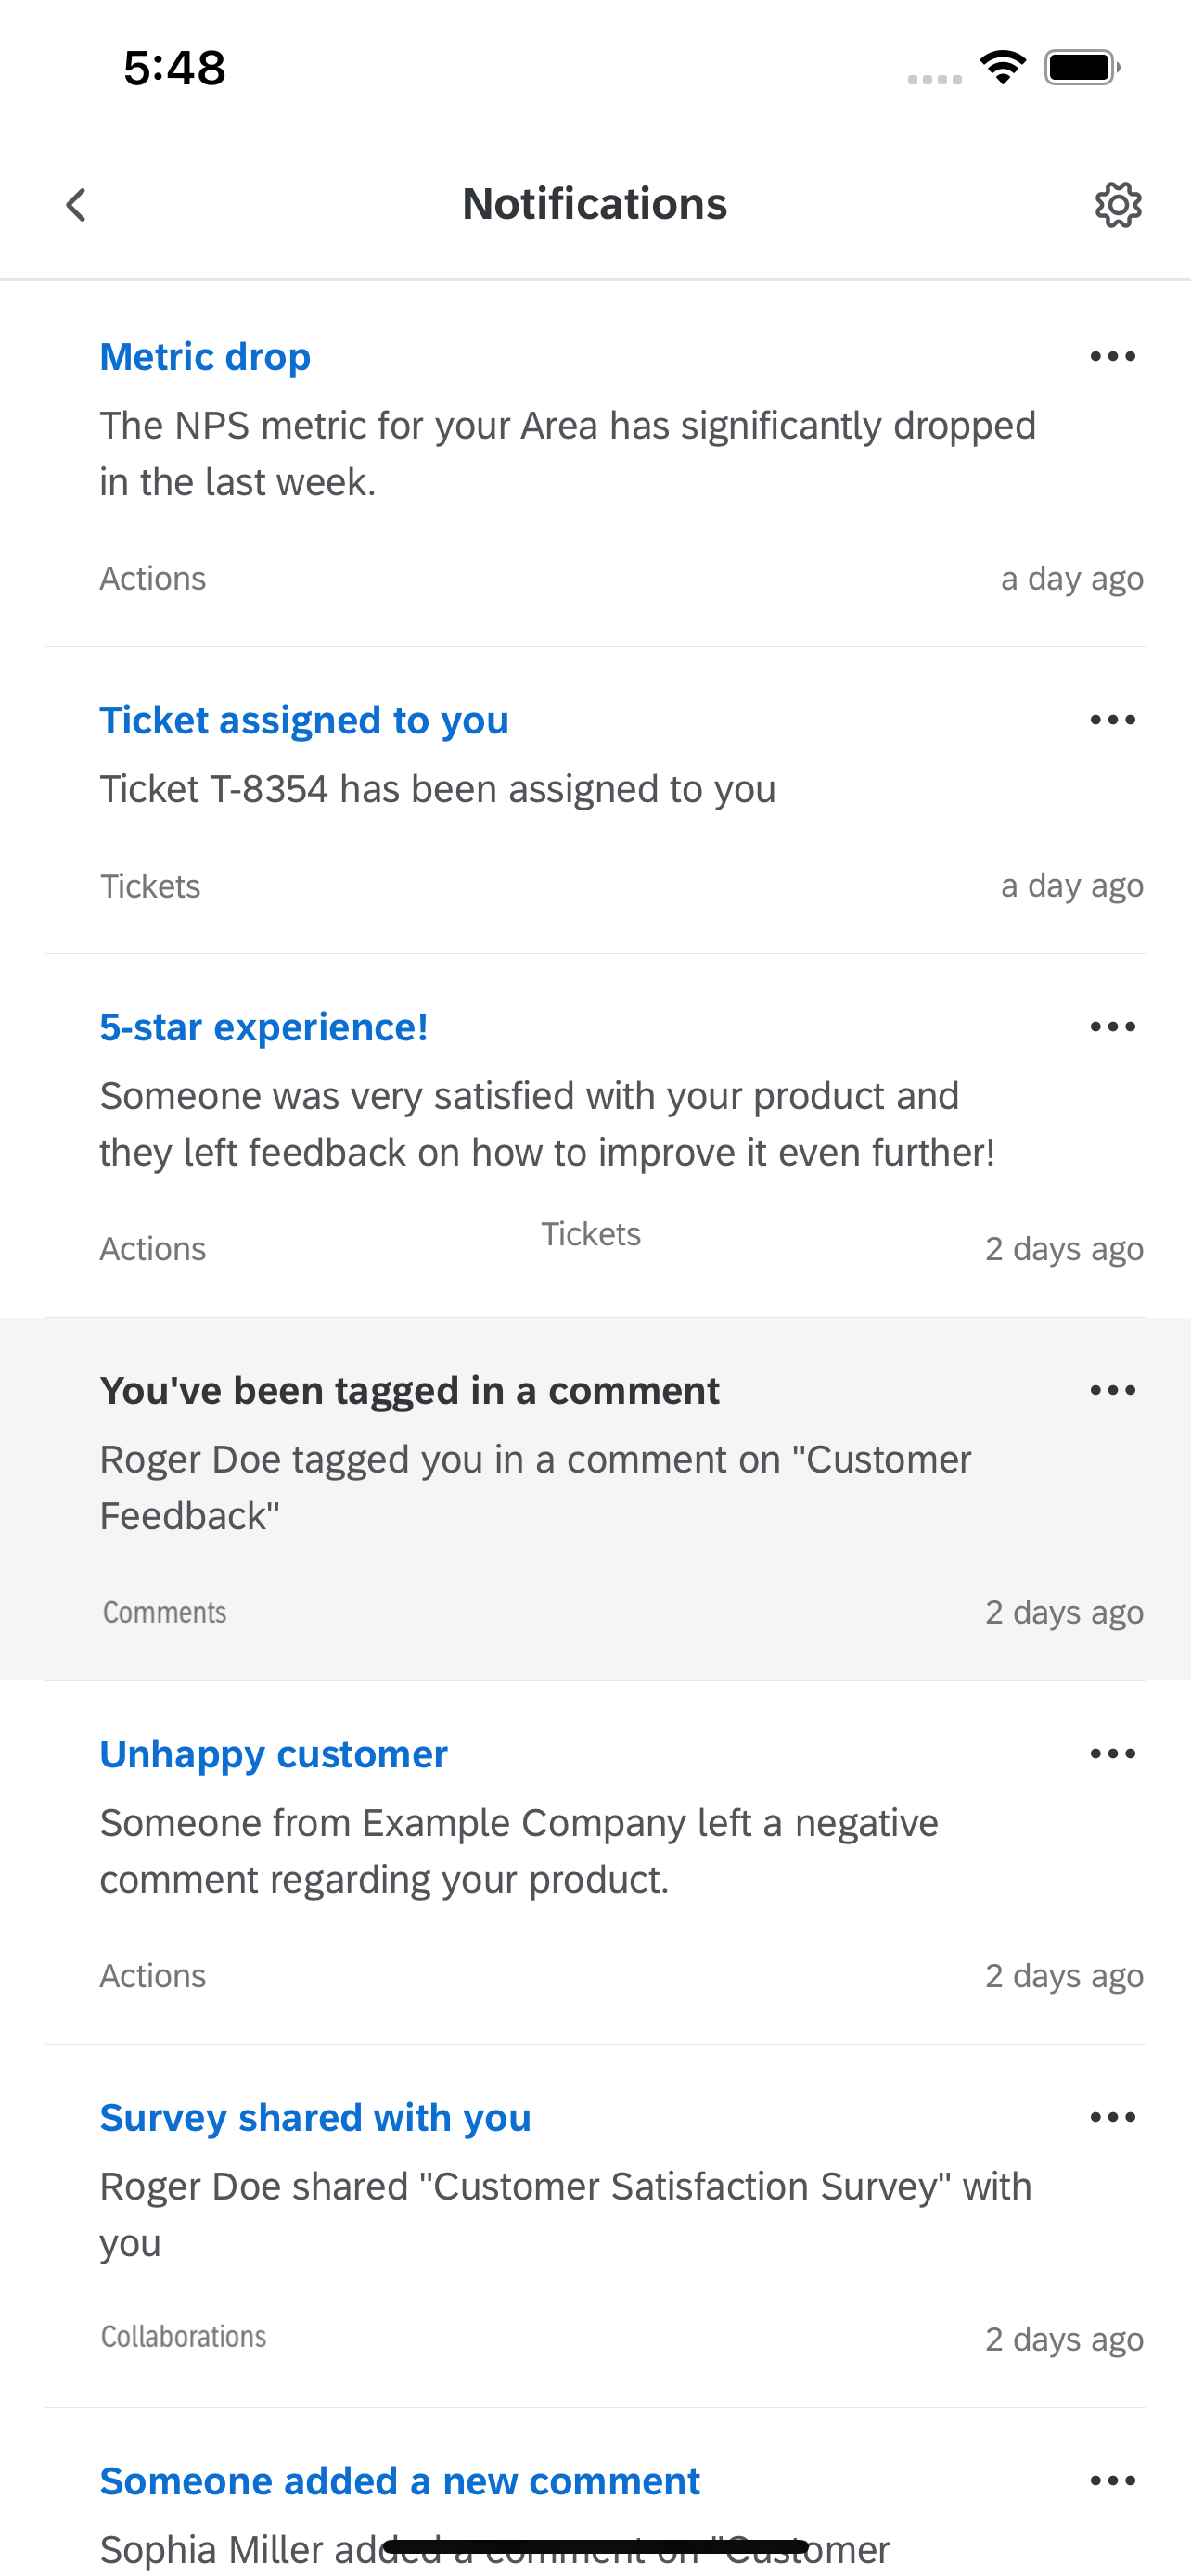
Task: Tap the Comments tag on tagged notification
Action: coord(165,1612)
